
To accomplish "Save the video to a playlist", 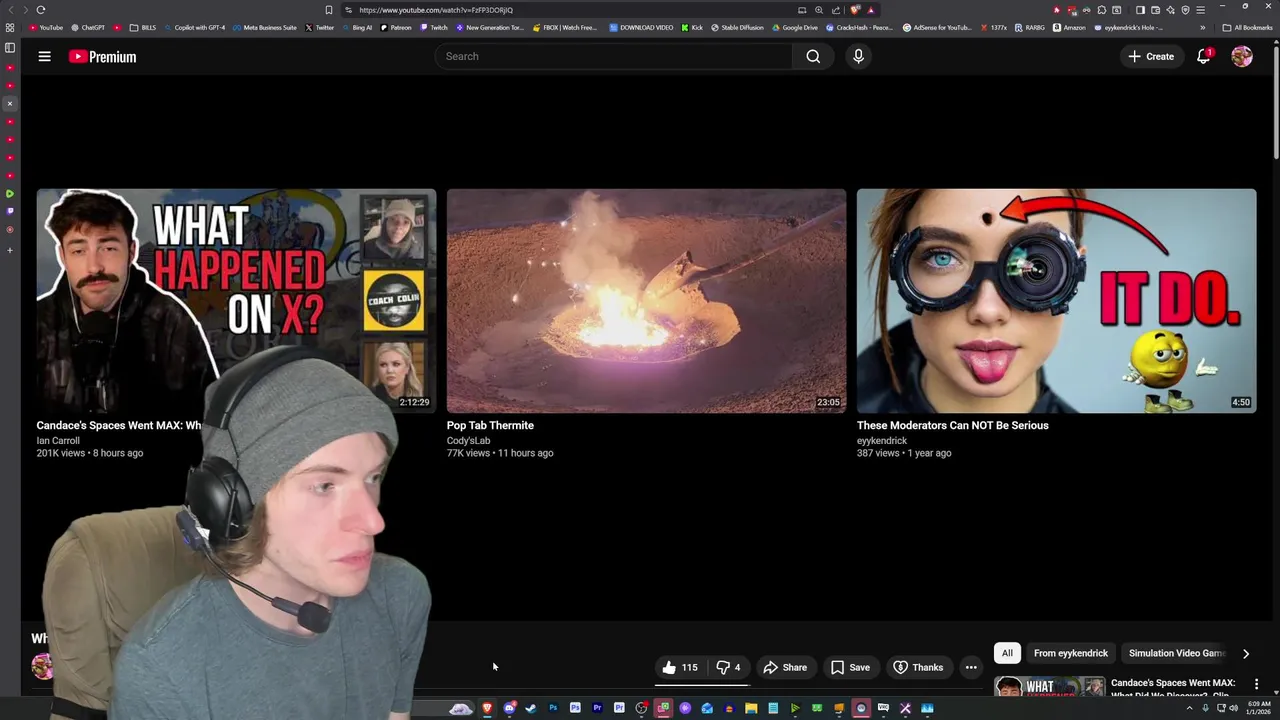I will [851, 667].
